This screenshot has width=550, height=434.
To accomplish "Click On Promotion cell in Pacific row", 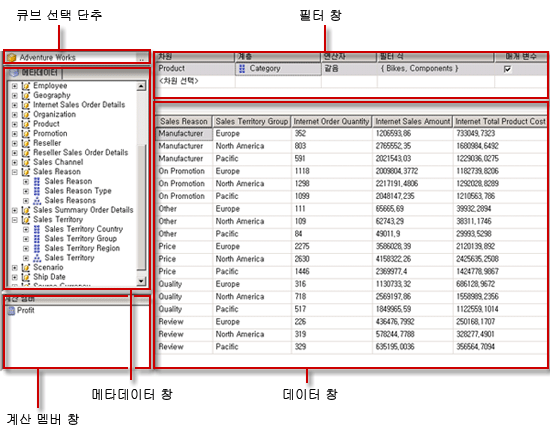I will click(x=184, y=196).
